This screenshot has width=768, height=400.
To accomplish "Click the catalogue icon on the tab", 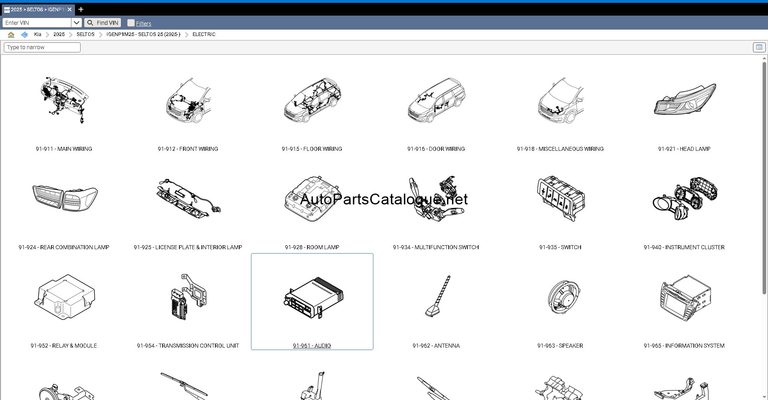I will point(7,9).
